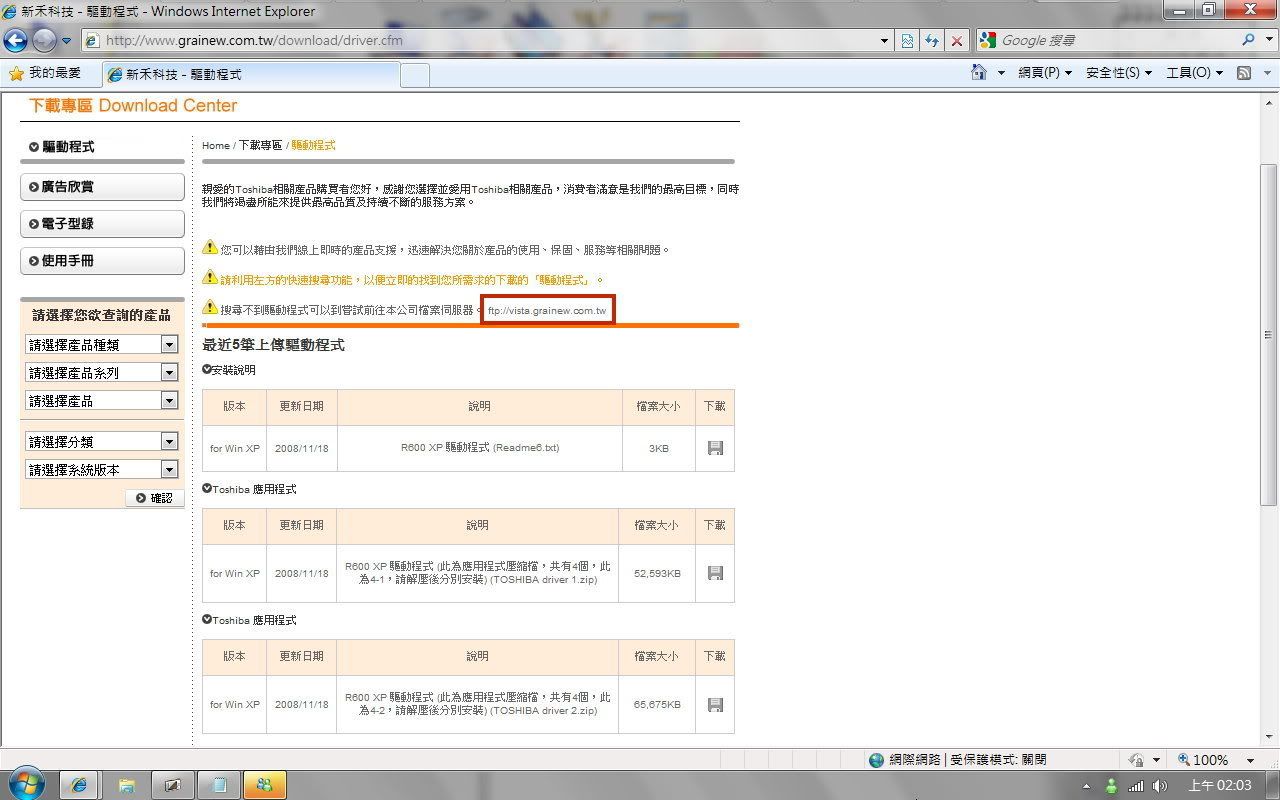Click the browser Forward arrow button
The image size is (1280, 800).
tap(44, 40)
